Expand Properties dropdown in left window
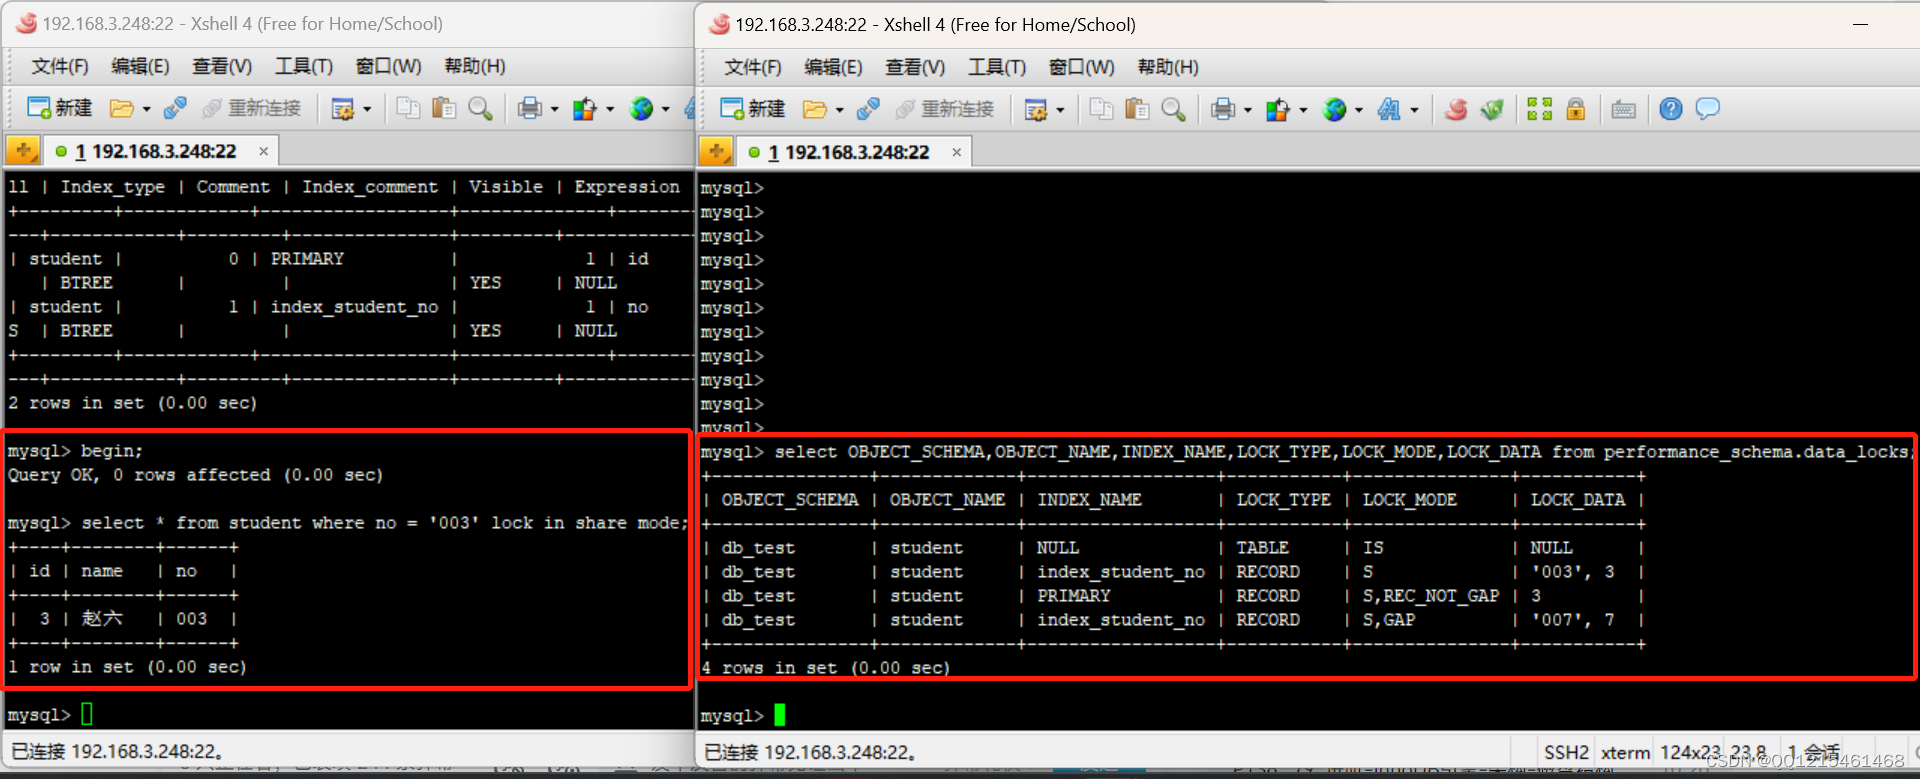This screenshot has height=779, width=1920. pyautogui.click(x=367, y=109)
